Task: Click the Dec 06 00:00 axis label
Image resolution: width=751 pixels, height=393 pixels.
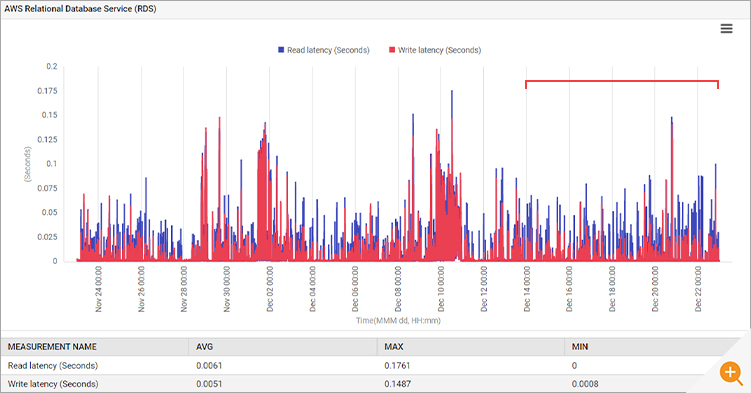Action: 355,289
